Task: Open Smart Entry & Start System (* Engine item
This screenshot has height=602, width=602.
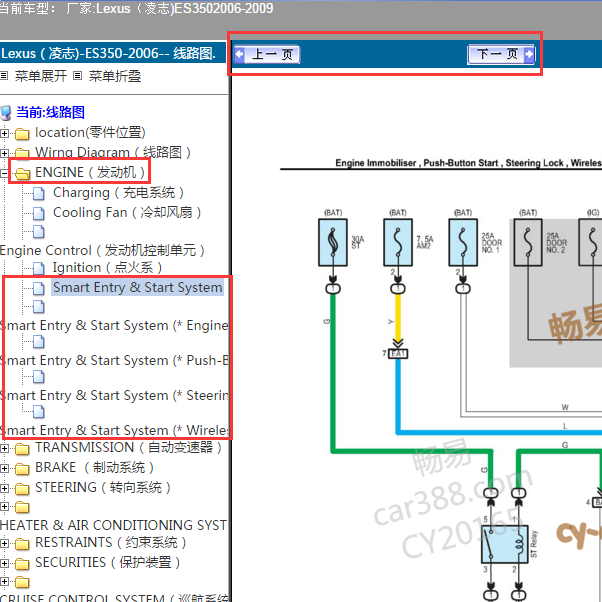Action: [x=114, y=326]
